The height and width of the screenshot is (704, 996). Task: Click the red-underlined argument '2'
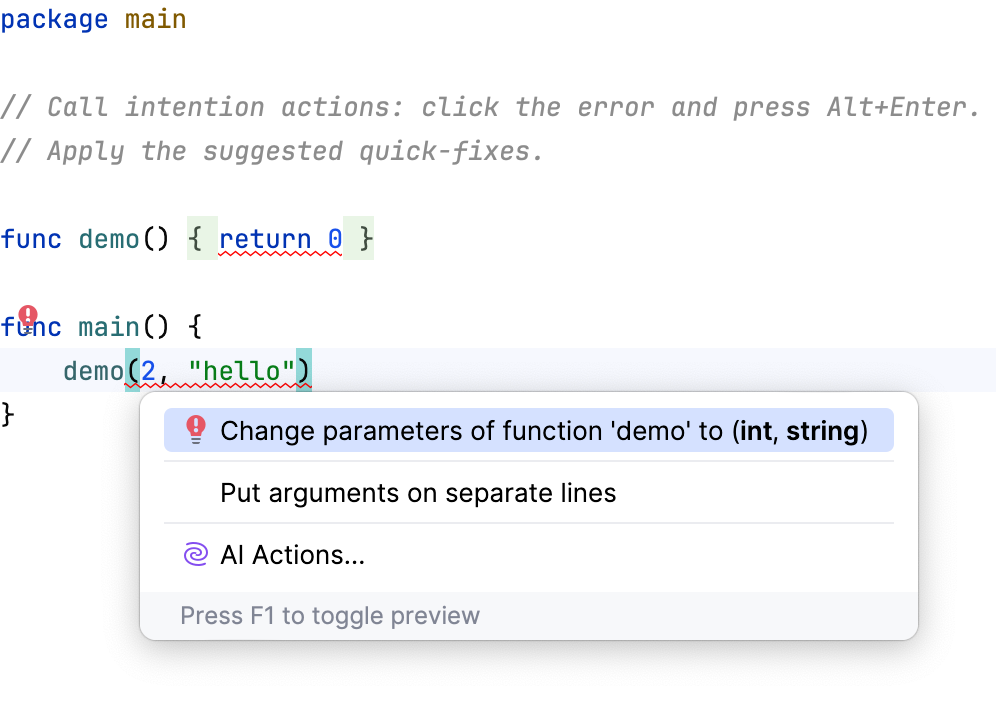[148, 370]
